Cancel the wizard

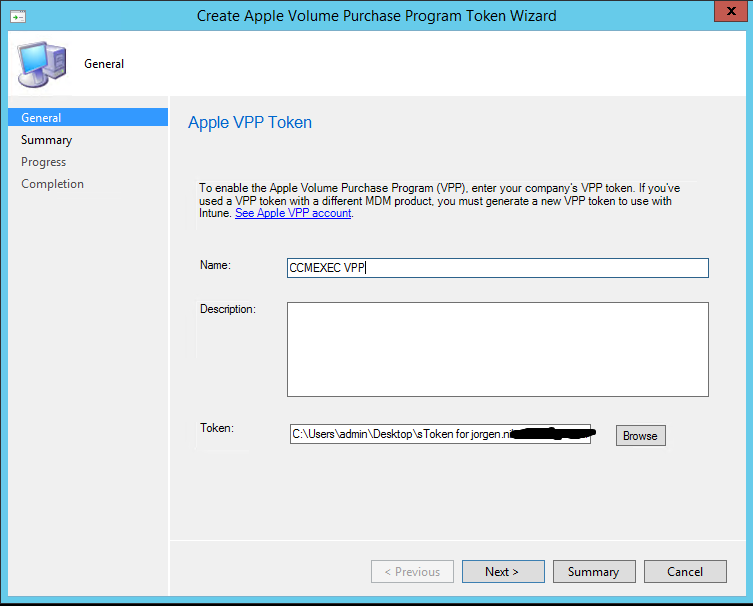tap(685, 572)
